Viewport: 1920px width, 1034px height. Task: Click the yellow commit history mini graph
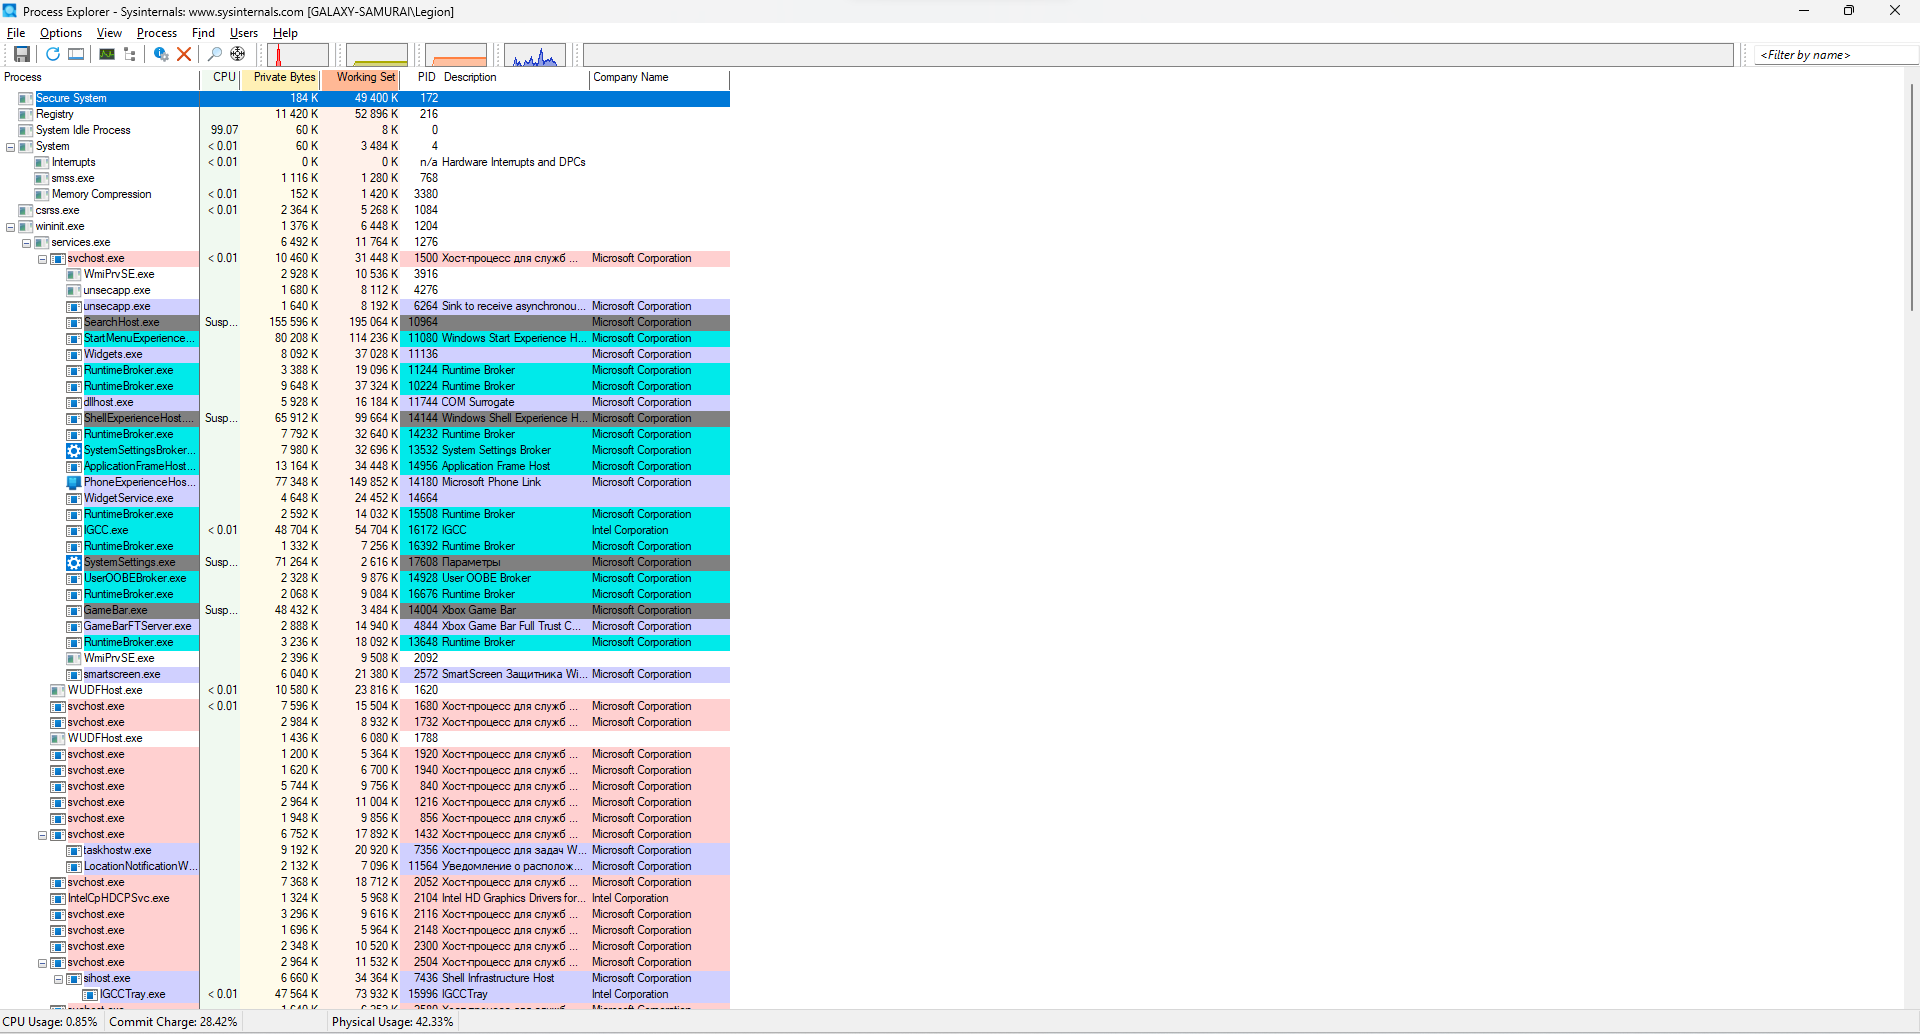coord(377,54)
